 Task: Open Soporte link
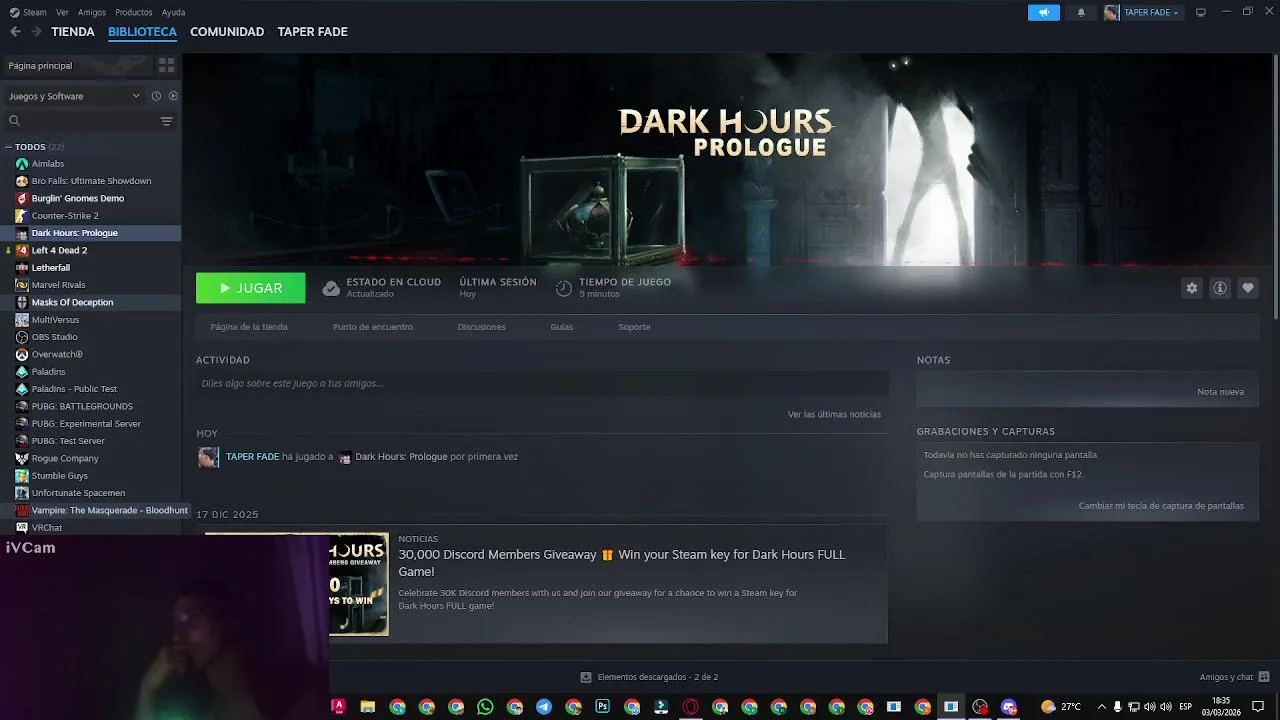point(634,327)
